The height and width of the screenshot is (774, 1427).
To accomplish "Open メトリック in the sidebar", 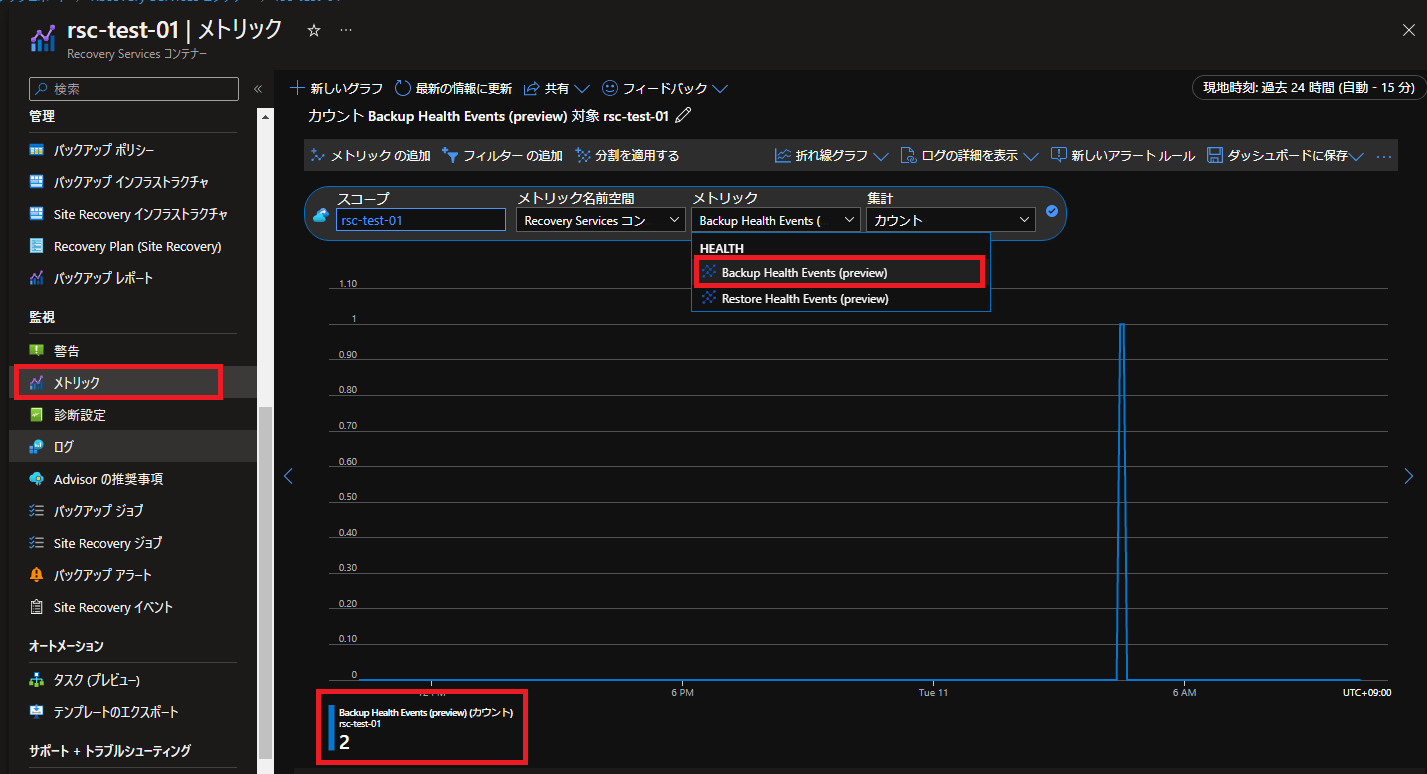I will (x=133, y=383).
